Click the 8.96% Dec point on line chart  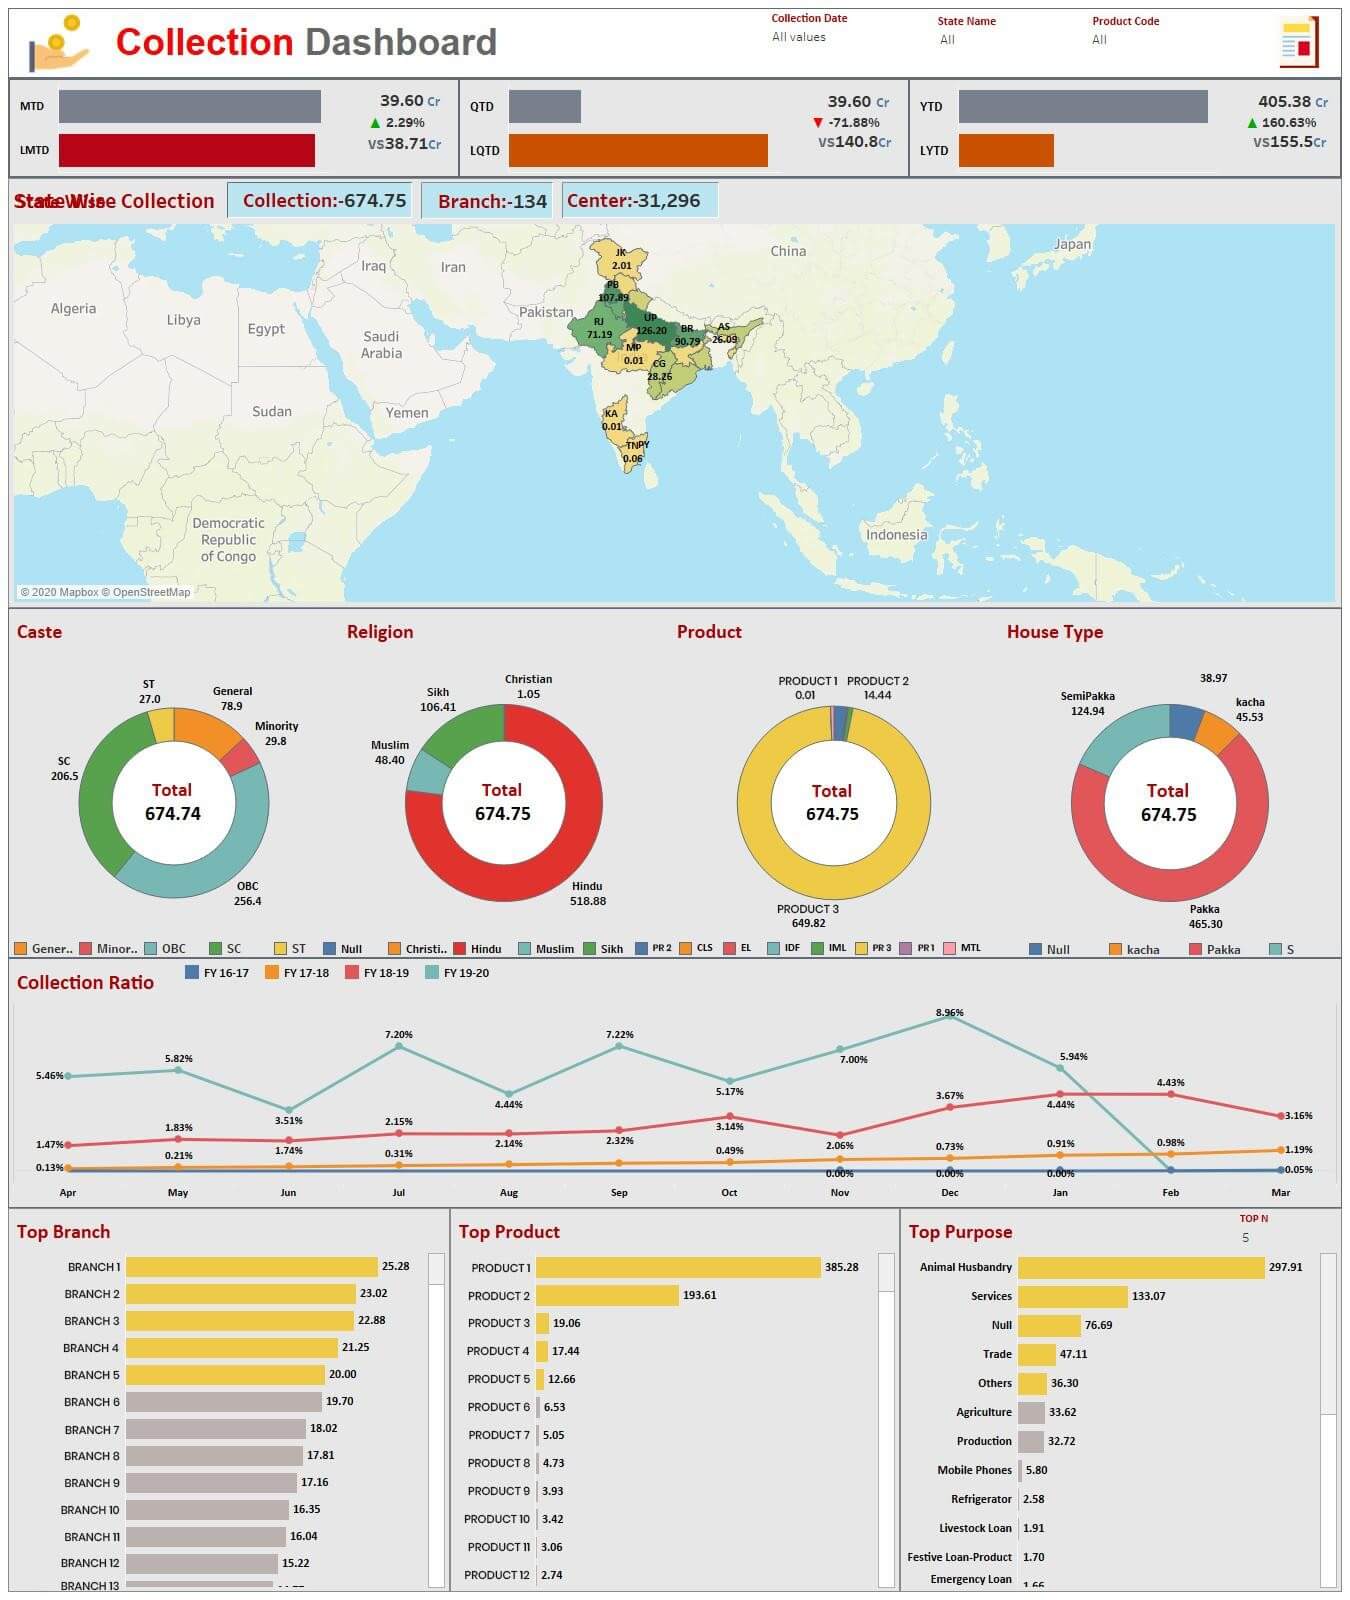coord(949,1018)
